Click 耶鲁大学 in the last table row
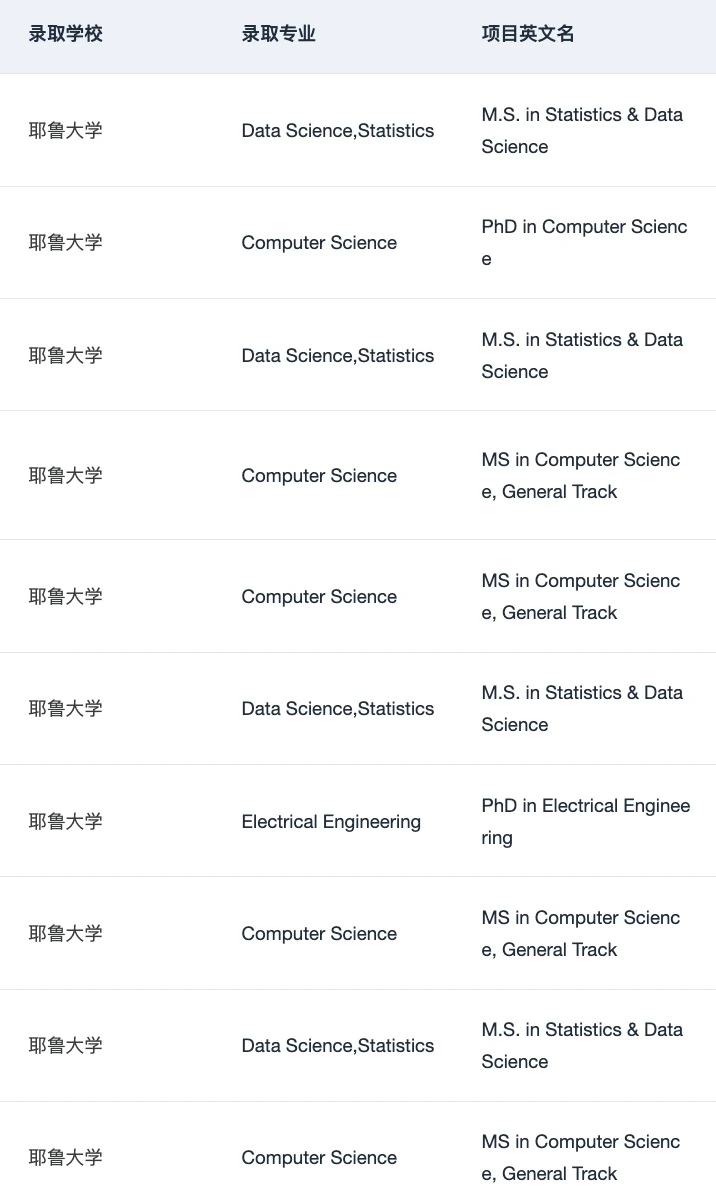The height and width of the screenshot is (1204, 716). point(65,1158)
